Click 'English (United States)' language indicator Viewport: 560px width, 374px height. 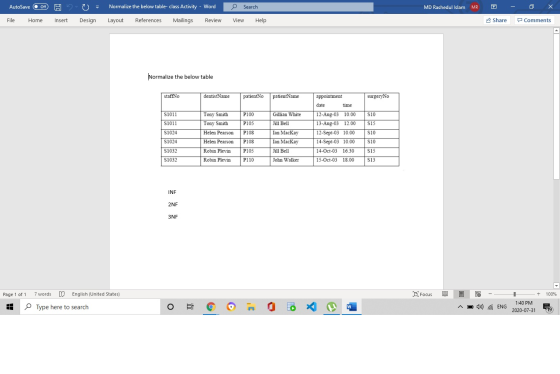(x=96, y=294)
